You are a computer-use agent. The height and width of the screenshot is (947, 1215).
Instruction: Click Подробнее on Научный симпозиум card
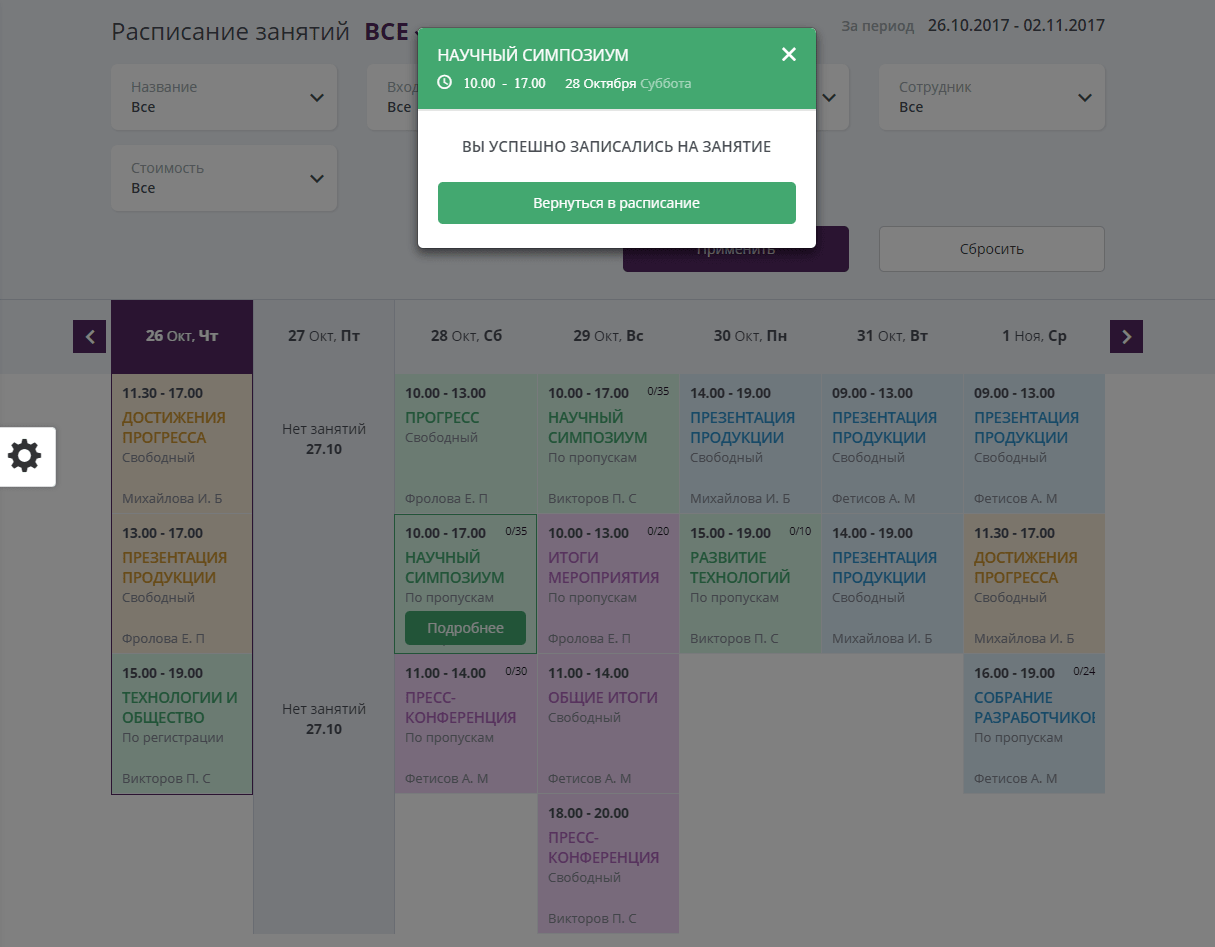click(465, 628)
